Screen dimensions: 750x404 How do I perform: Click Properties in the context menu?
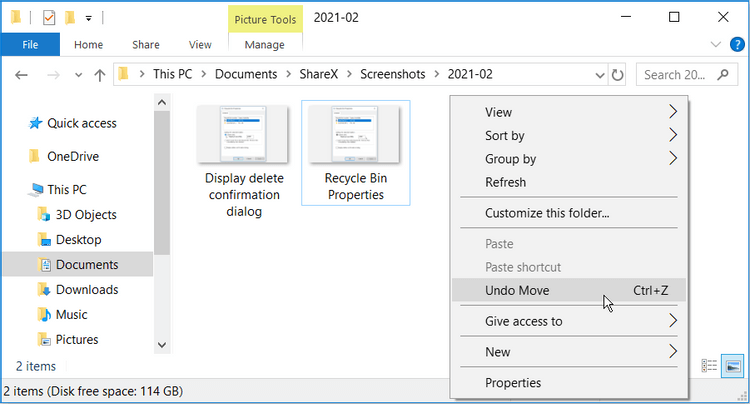513,383
